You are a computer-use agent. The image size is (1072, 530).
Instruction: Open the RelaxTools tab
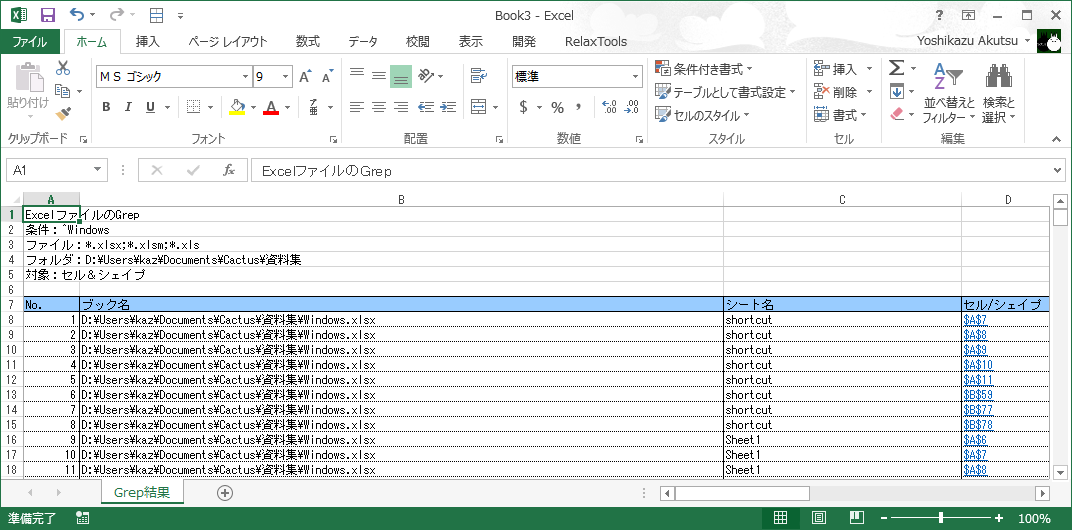[x=595, y=41]
